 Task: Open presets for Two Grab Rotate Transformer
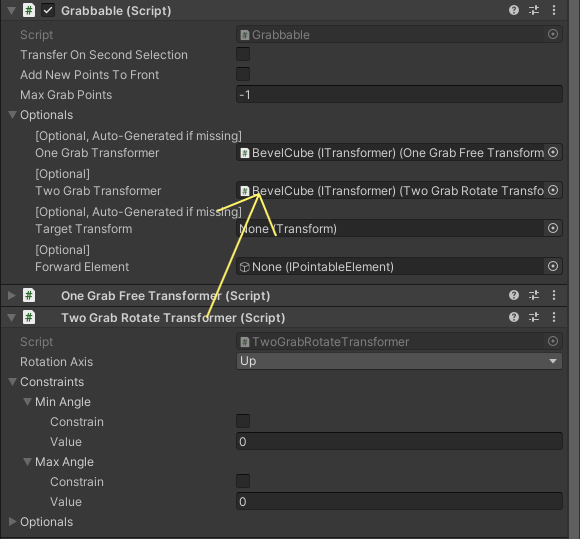pos(534,317)
